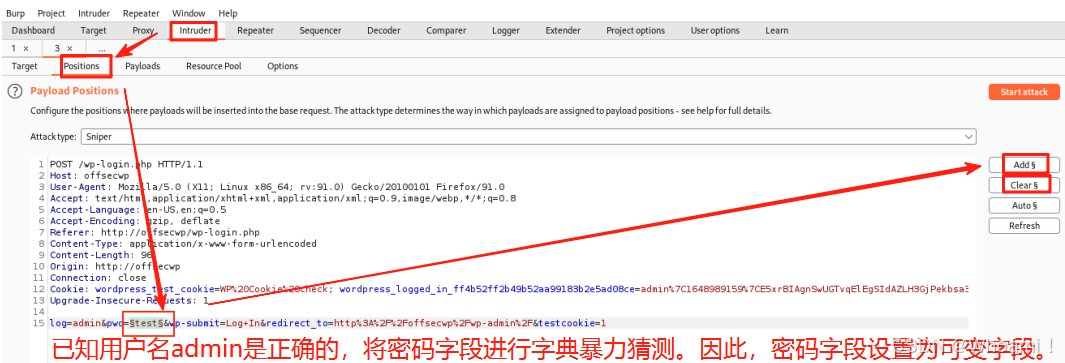Switch to the Repeater tool tab
This screenshot has height=363, width=1065.
click(255, 31)
